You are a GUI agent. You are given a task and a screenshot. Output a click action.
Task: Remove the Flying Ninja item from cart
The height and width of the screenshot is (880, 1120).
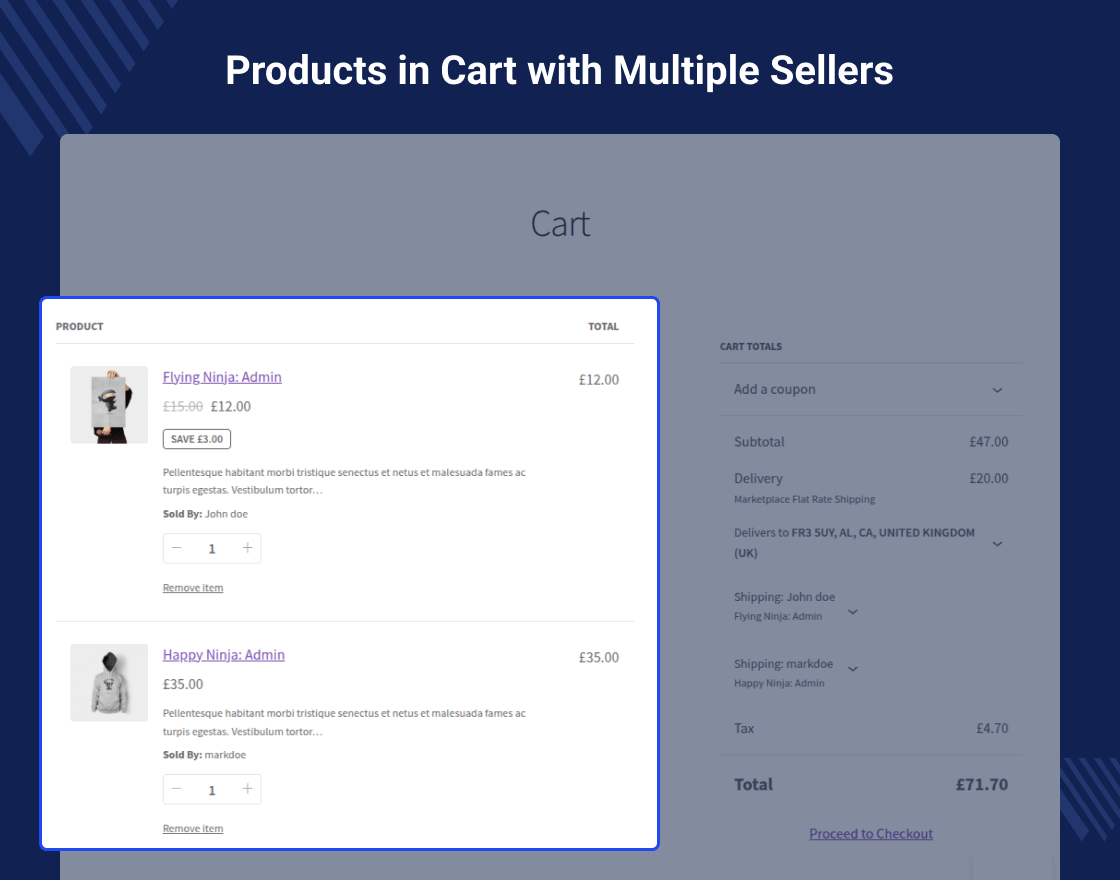click(192, 587)
